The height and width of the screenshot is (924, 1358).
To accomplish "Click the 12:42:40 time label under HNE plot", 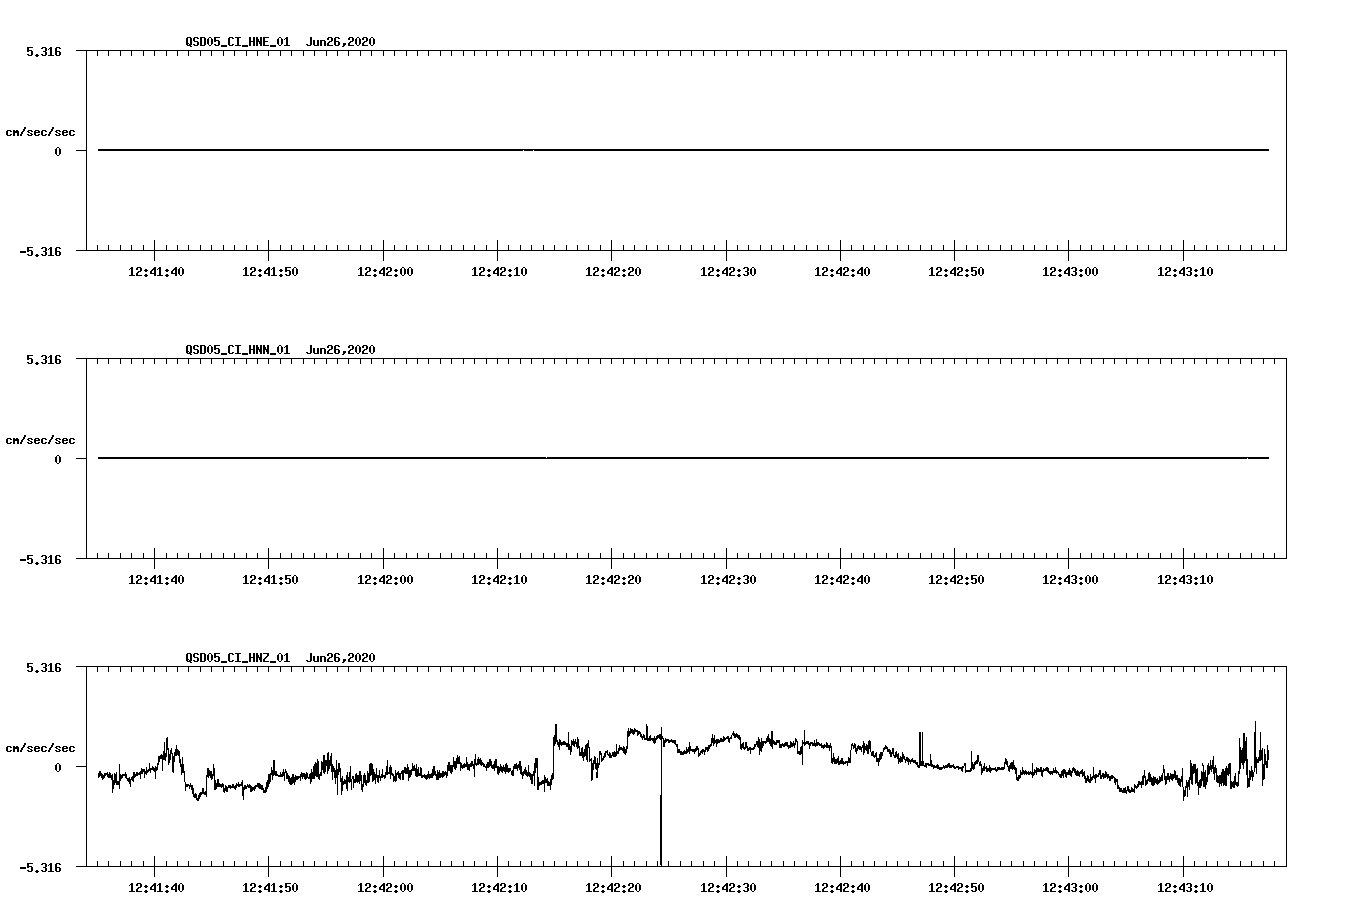I will click(842, 272).
